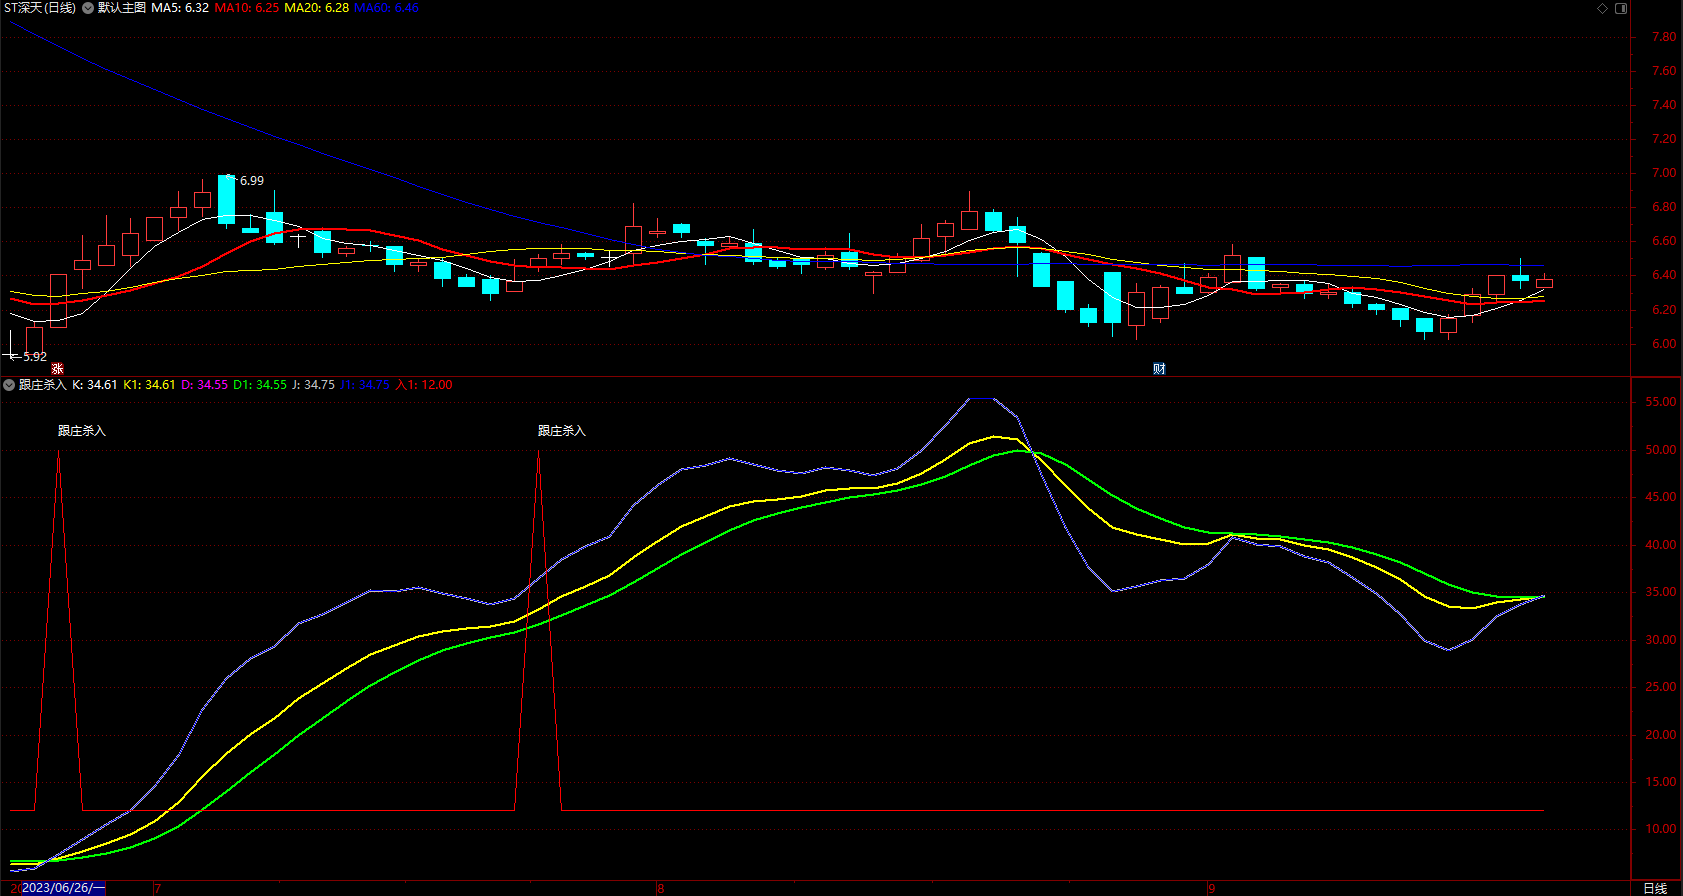
Task: Click the 55.00 indicator axis label
Action: tap(1661, 402)
